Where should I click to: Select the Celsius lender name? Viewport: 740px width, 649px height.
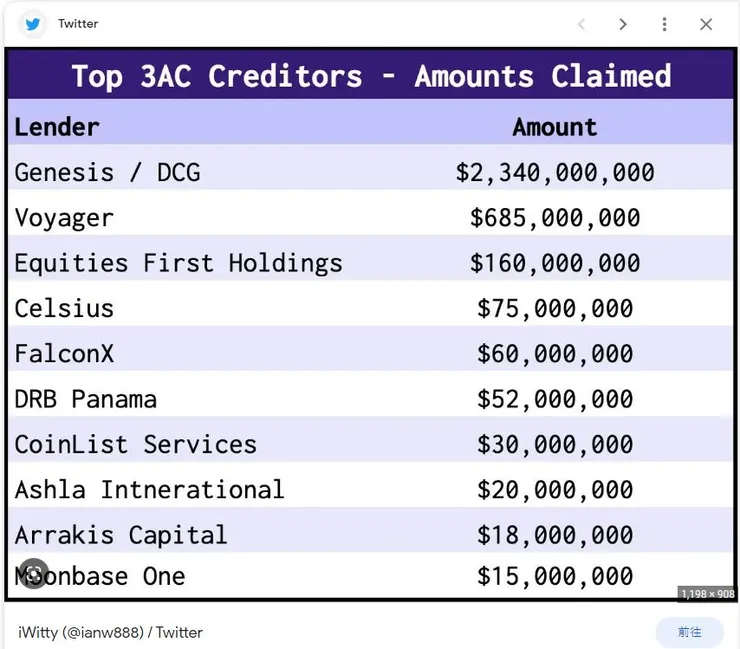64,308
